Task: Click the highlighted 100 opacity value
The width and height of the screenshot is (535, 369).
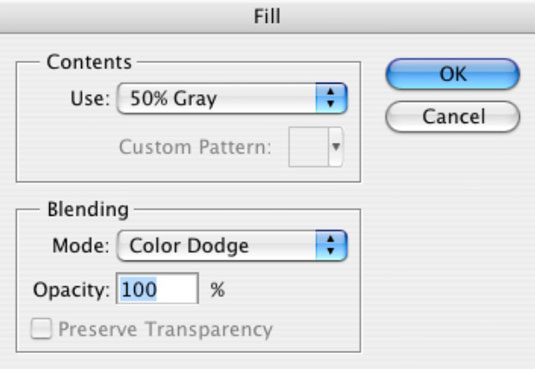Action: tap(139, 289)
